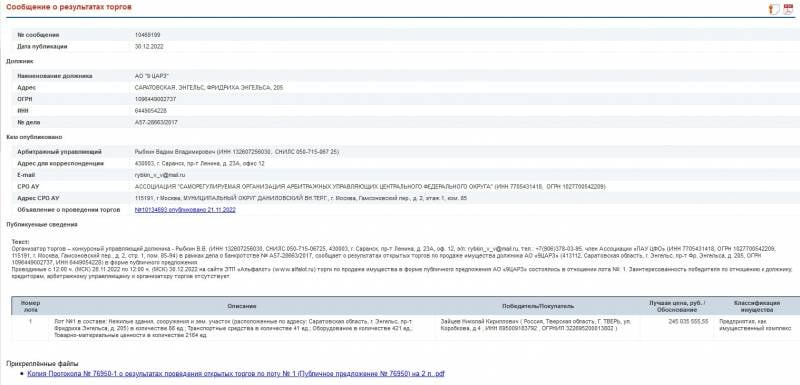The image size is (800, 385).
Task: Click the 'Кем опубликовано' section heading
Action: point(34,137)
